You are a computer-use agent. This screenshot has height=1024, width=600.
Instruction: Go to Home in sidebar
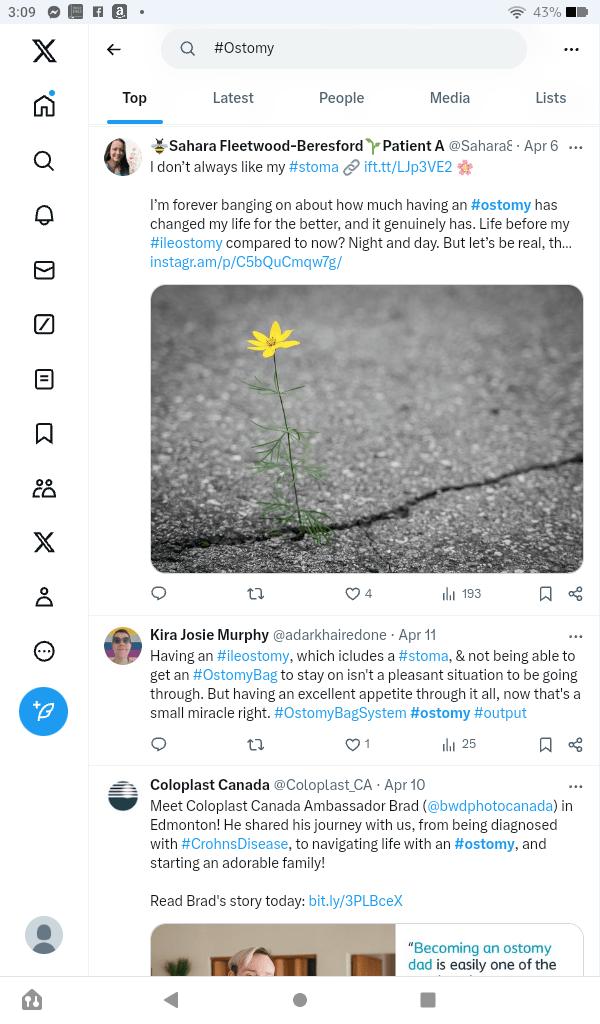click(44, 106)
